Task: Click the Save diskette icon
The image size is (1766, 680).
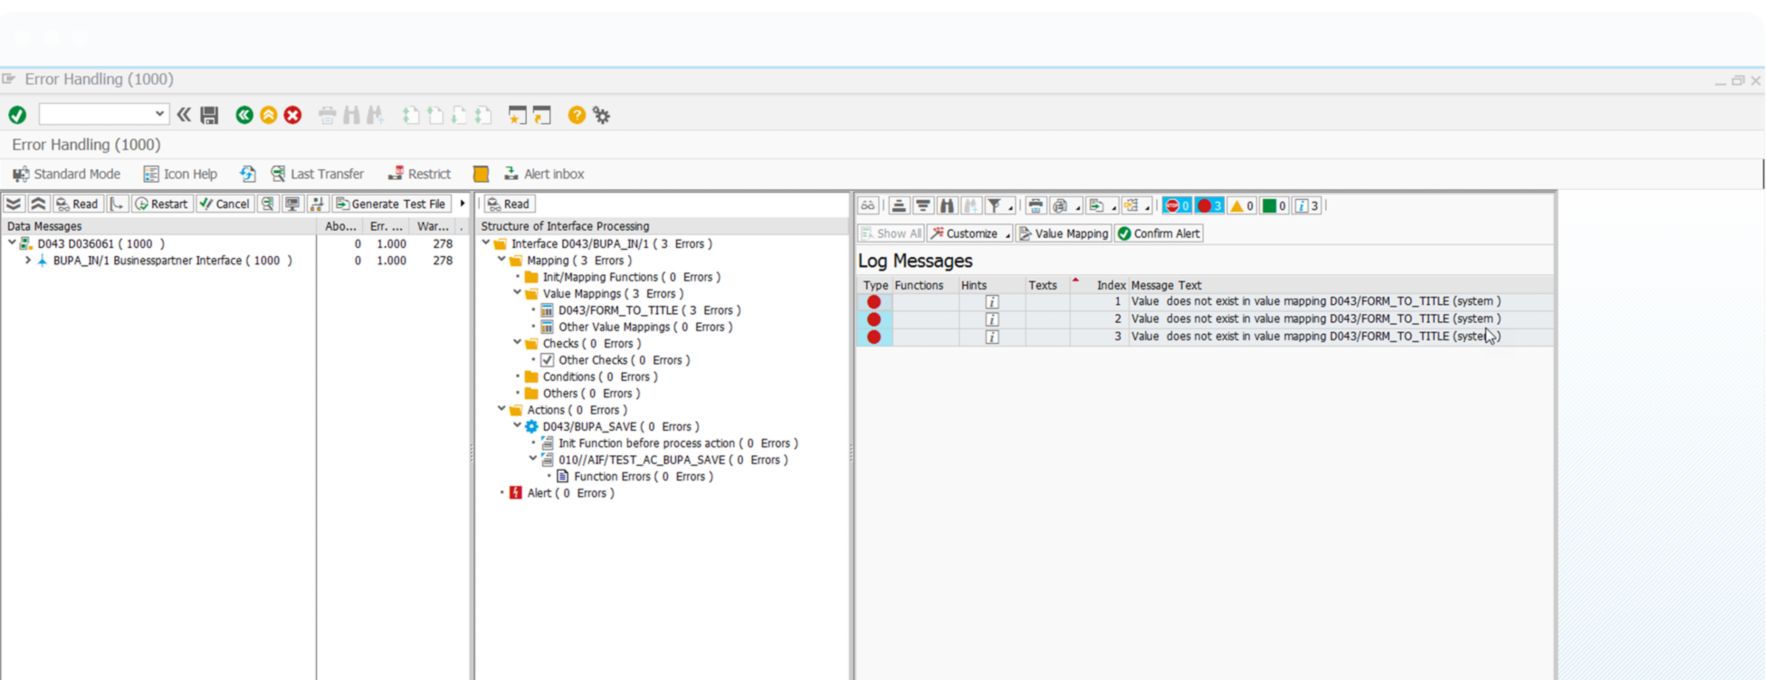Action: pos(209,115)
